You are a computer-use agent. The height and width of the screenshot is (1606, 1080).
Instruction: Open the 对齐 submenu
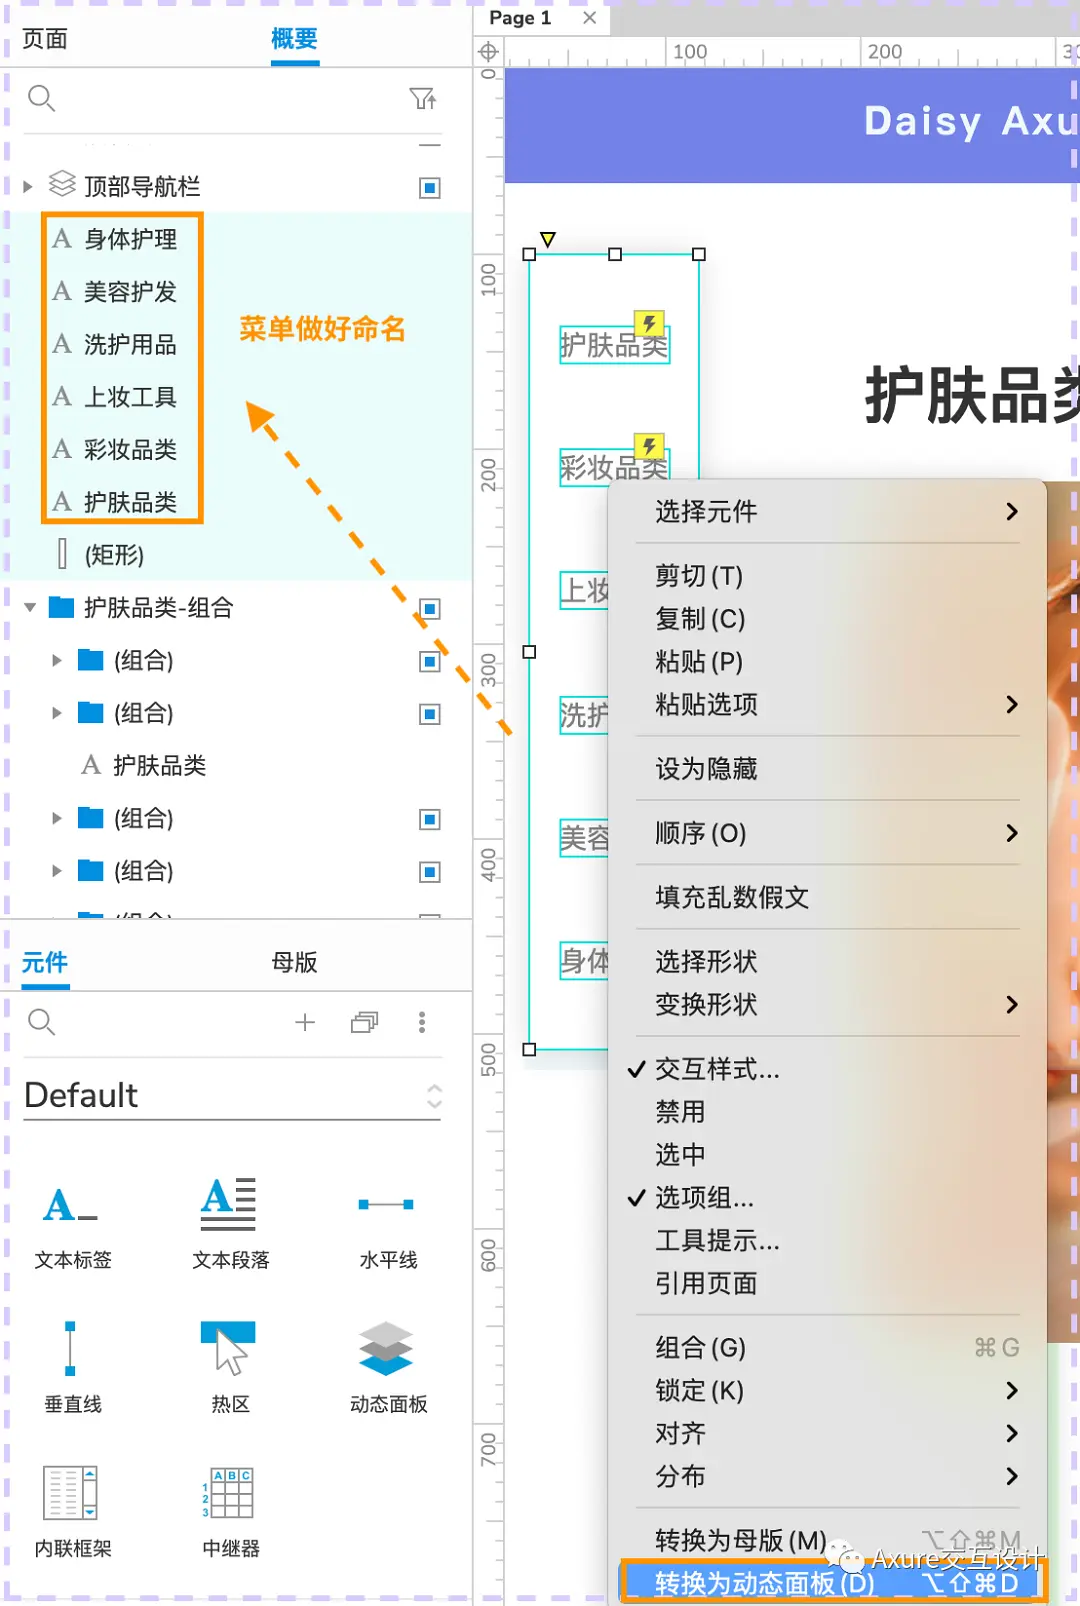pos(827,1433)
